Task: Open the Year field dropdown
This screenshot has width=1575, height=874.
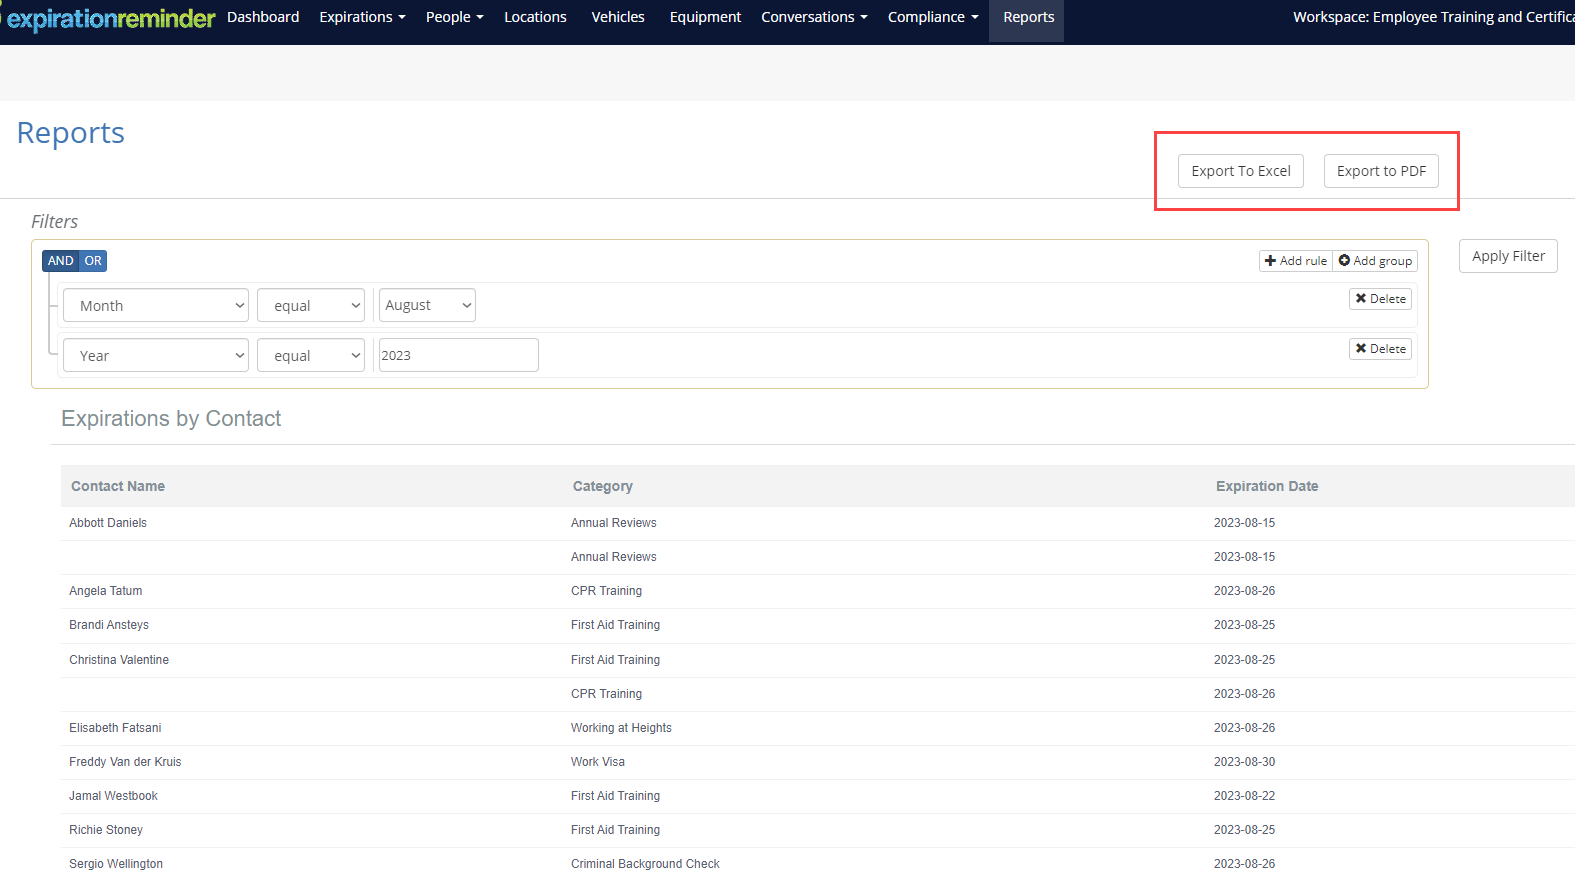Action: coord(156,355)
